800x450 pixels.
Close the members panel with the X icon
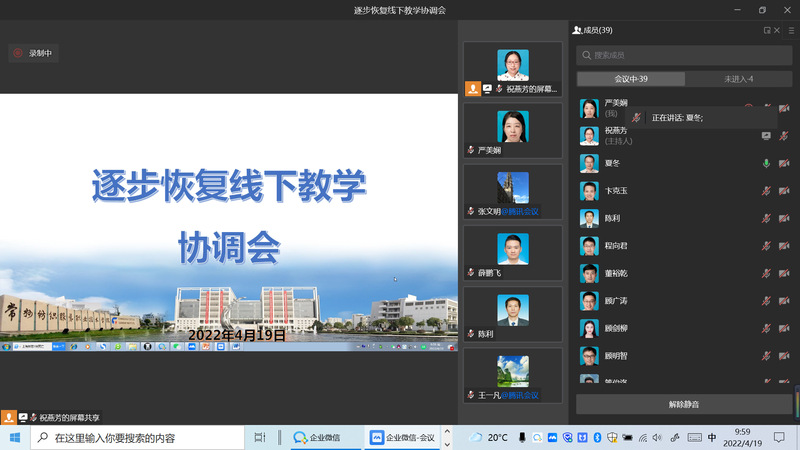(x=779, y=30)
